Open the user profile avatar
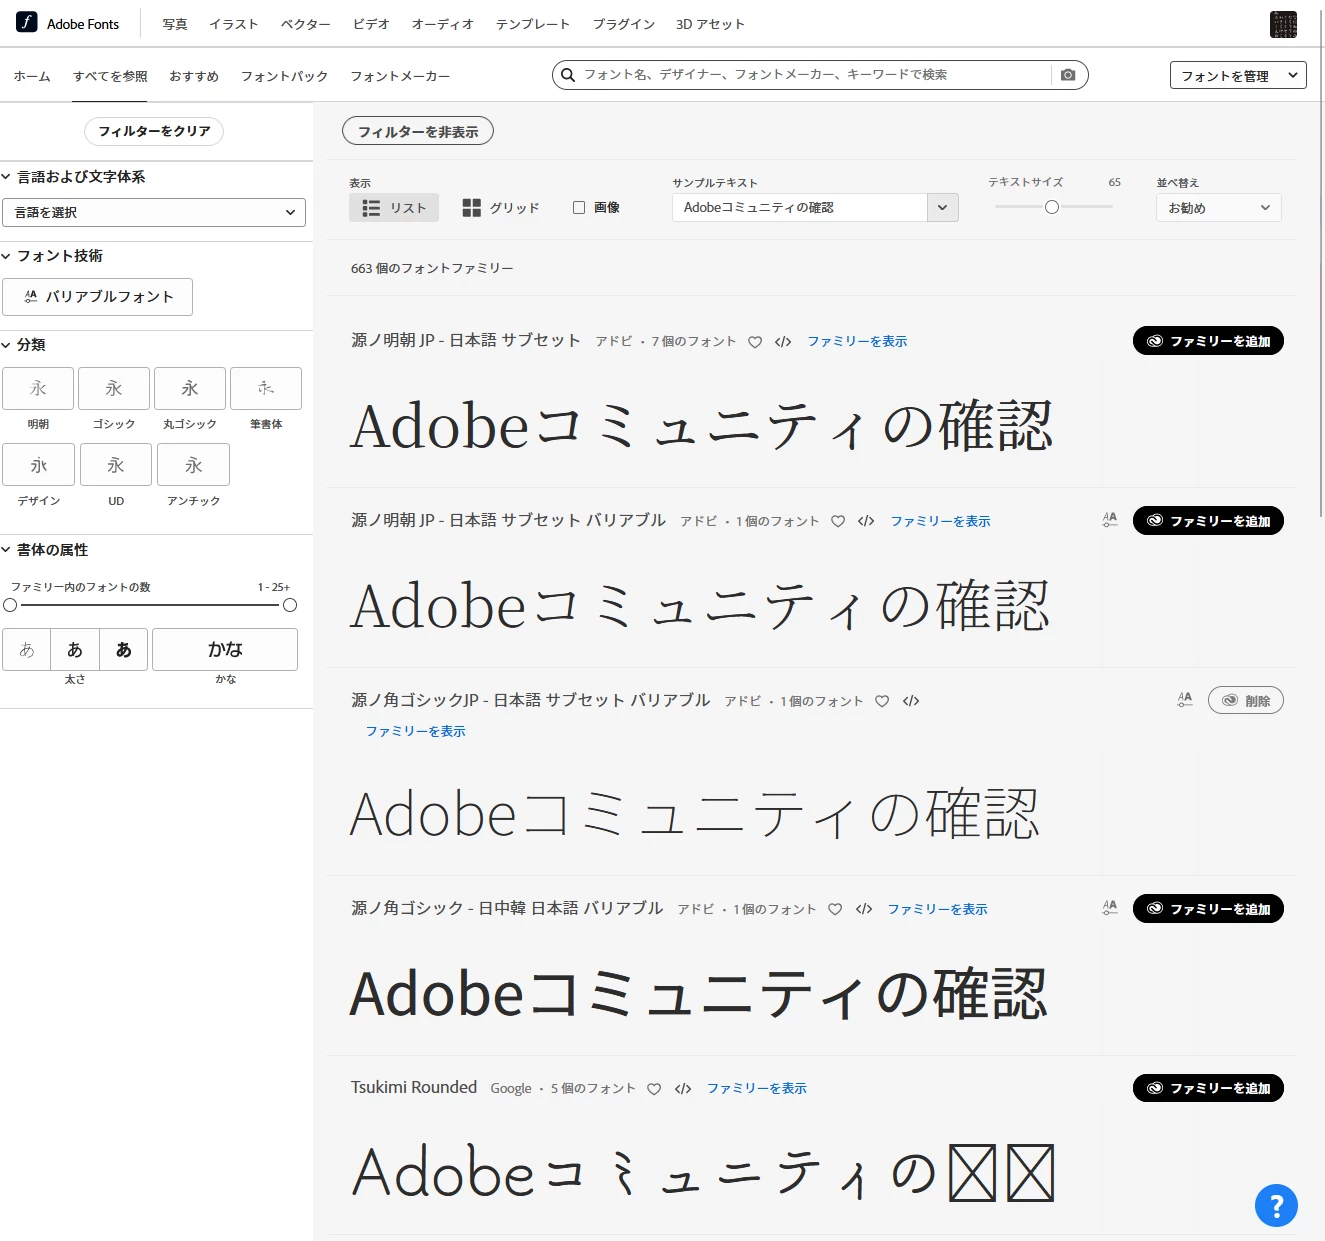This screenshot has width=1325, height=1241. pos(1283,24)
